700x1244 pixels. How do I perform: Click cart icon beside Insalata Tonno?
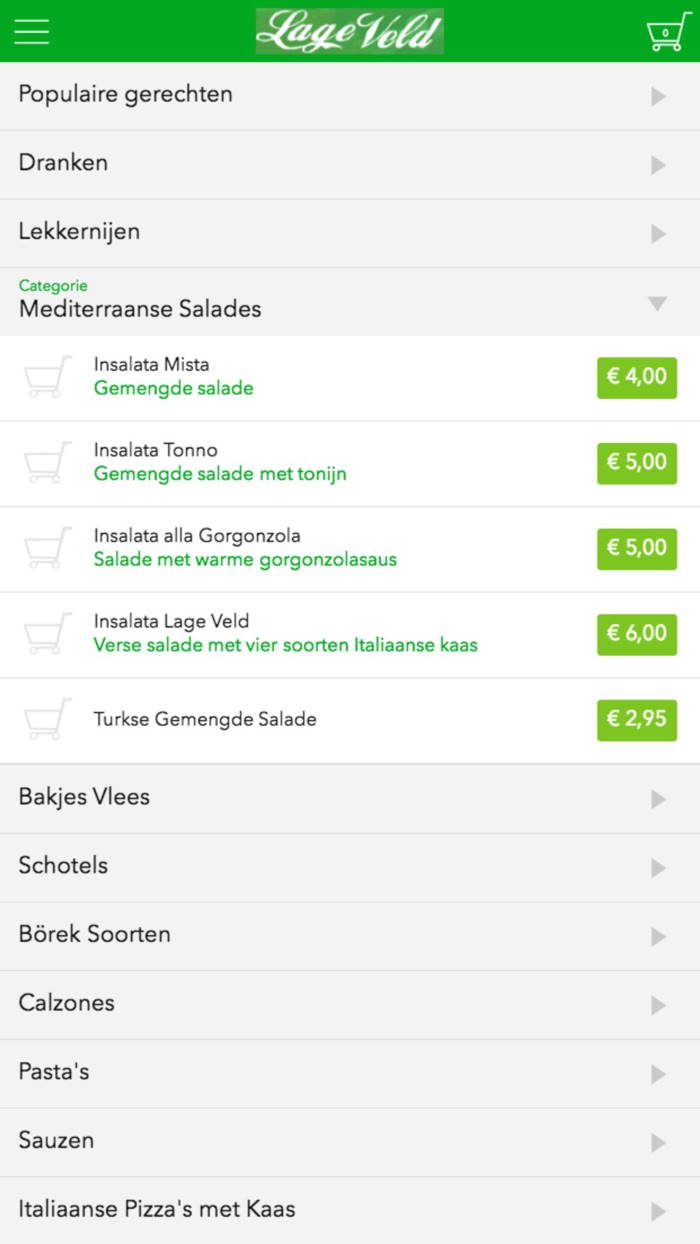tap(48, 463)
